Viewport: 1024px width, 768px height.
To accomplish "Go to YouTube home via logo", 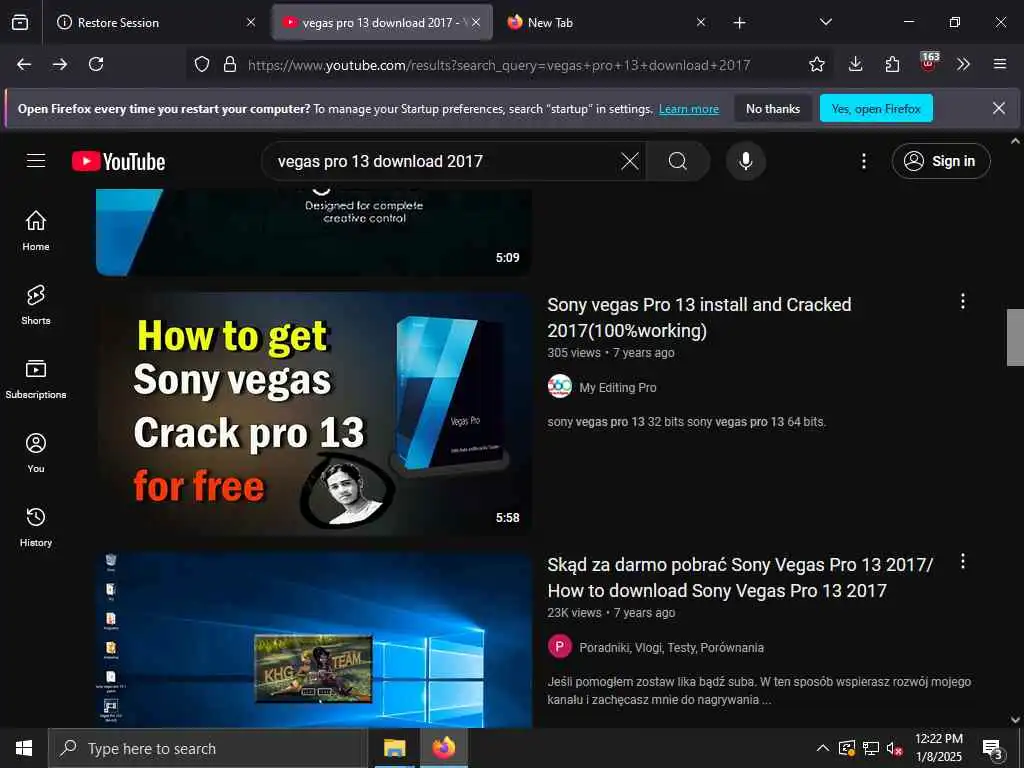I will click(x=118, y=161).
